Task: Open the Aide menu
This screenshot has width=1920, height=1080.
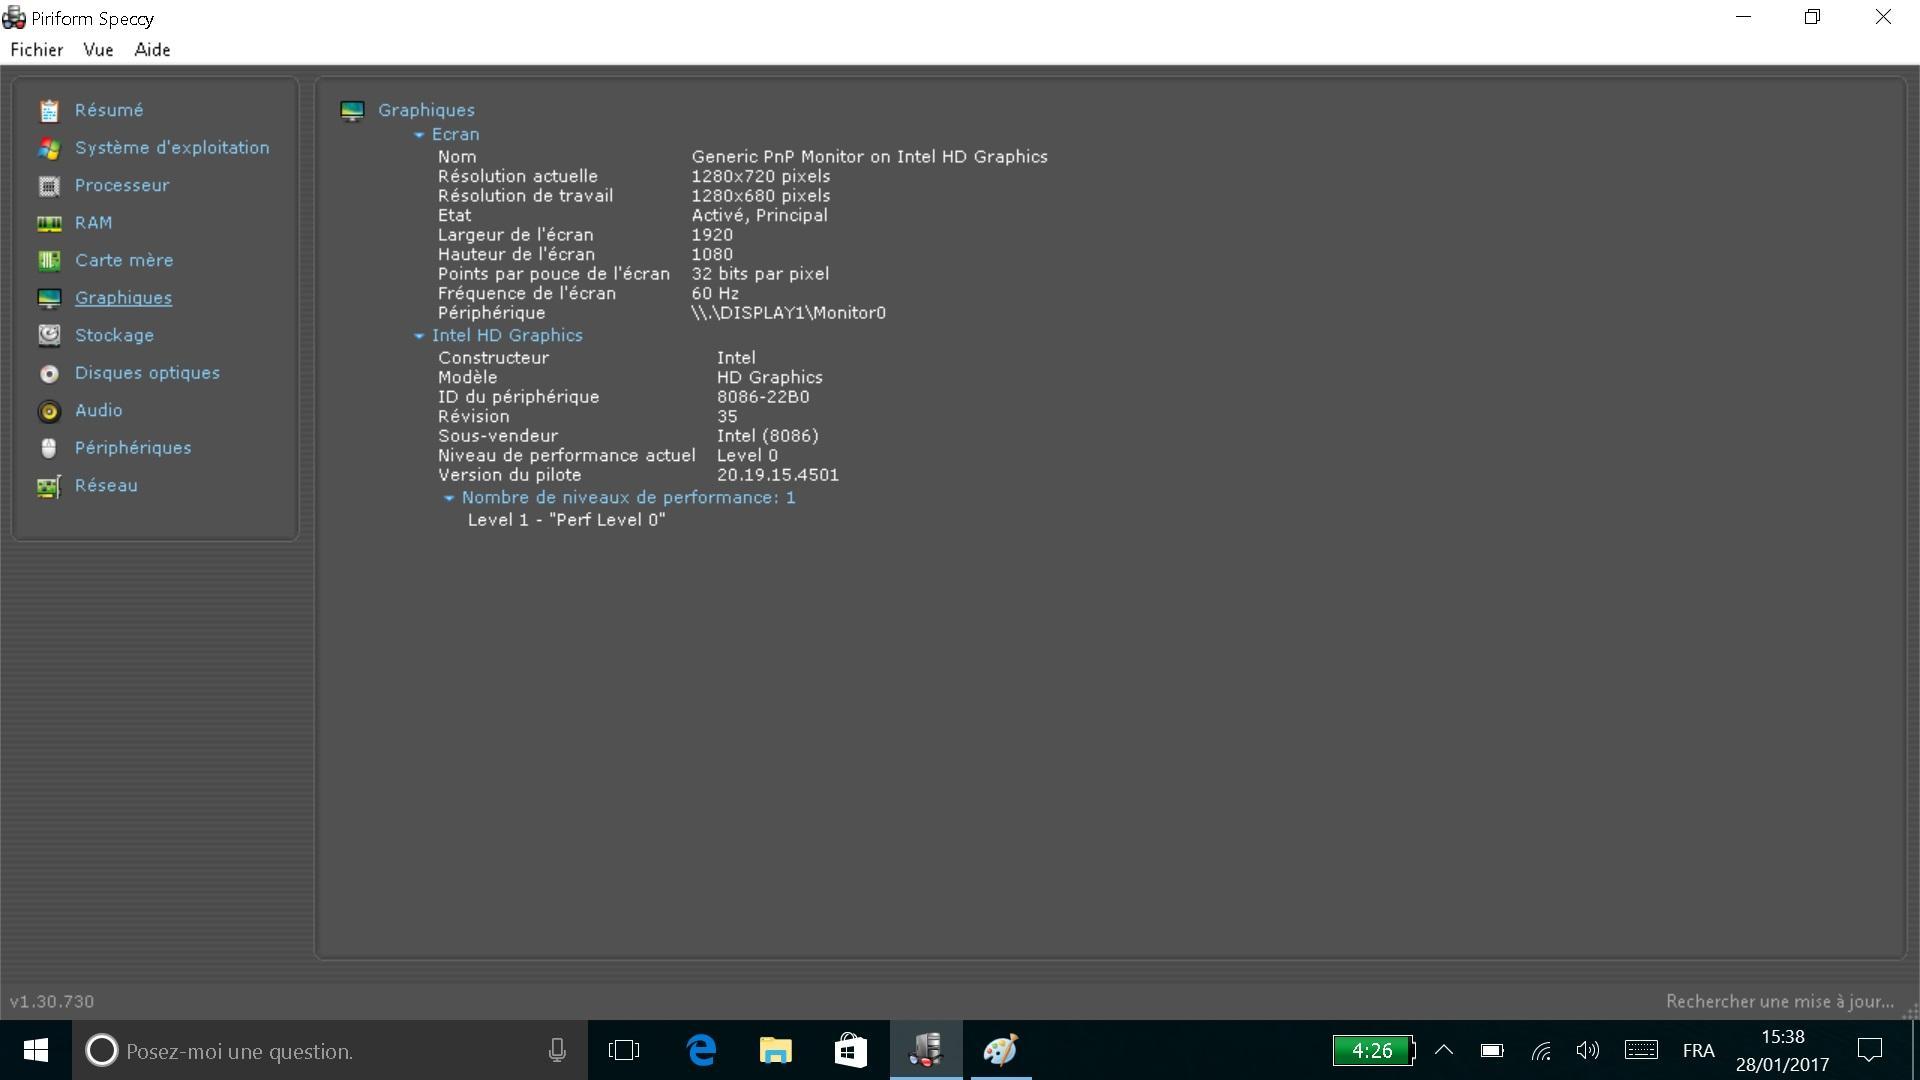Action: coord(152,50)
